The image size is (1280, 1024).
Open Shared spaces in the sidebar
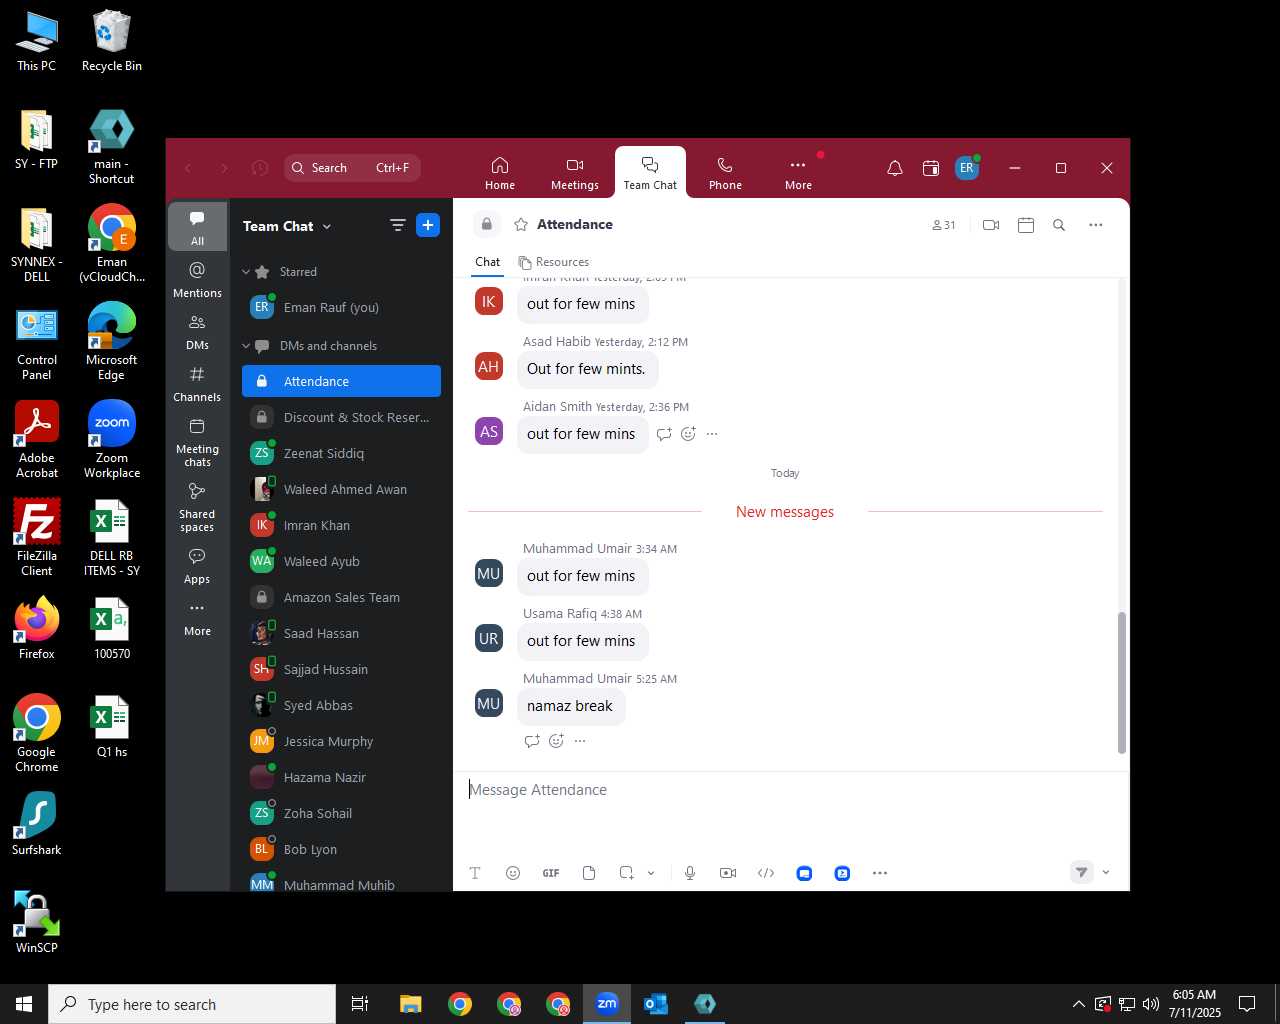click(197, 507)
